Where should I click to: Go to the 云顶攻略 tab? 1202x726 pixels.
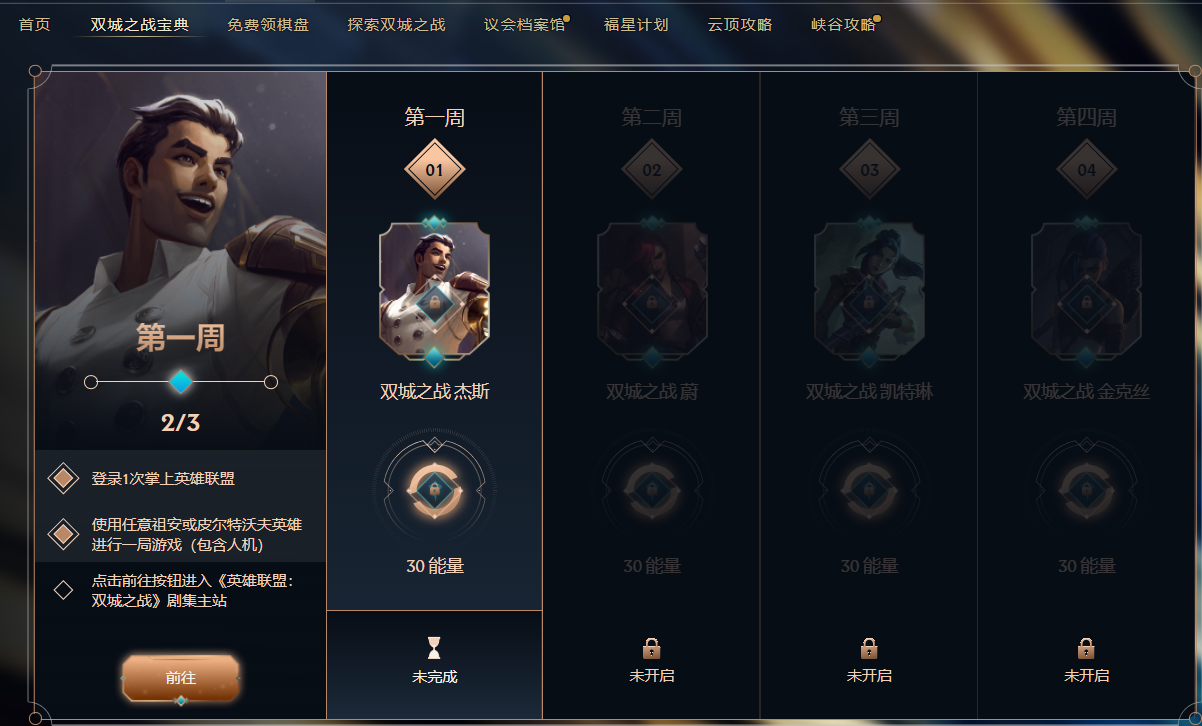740,24
